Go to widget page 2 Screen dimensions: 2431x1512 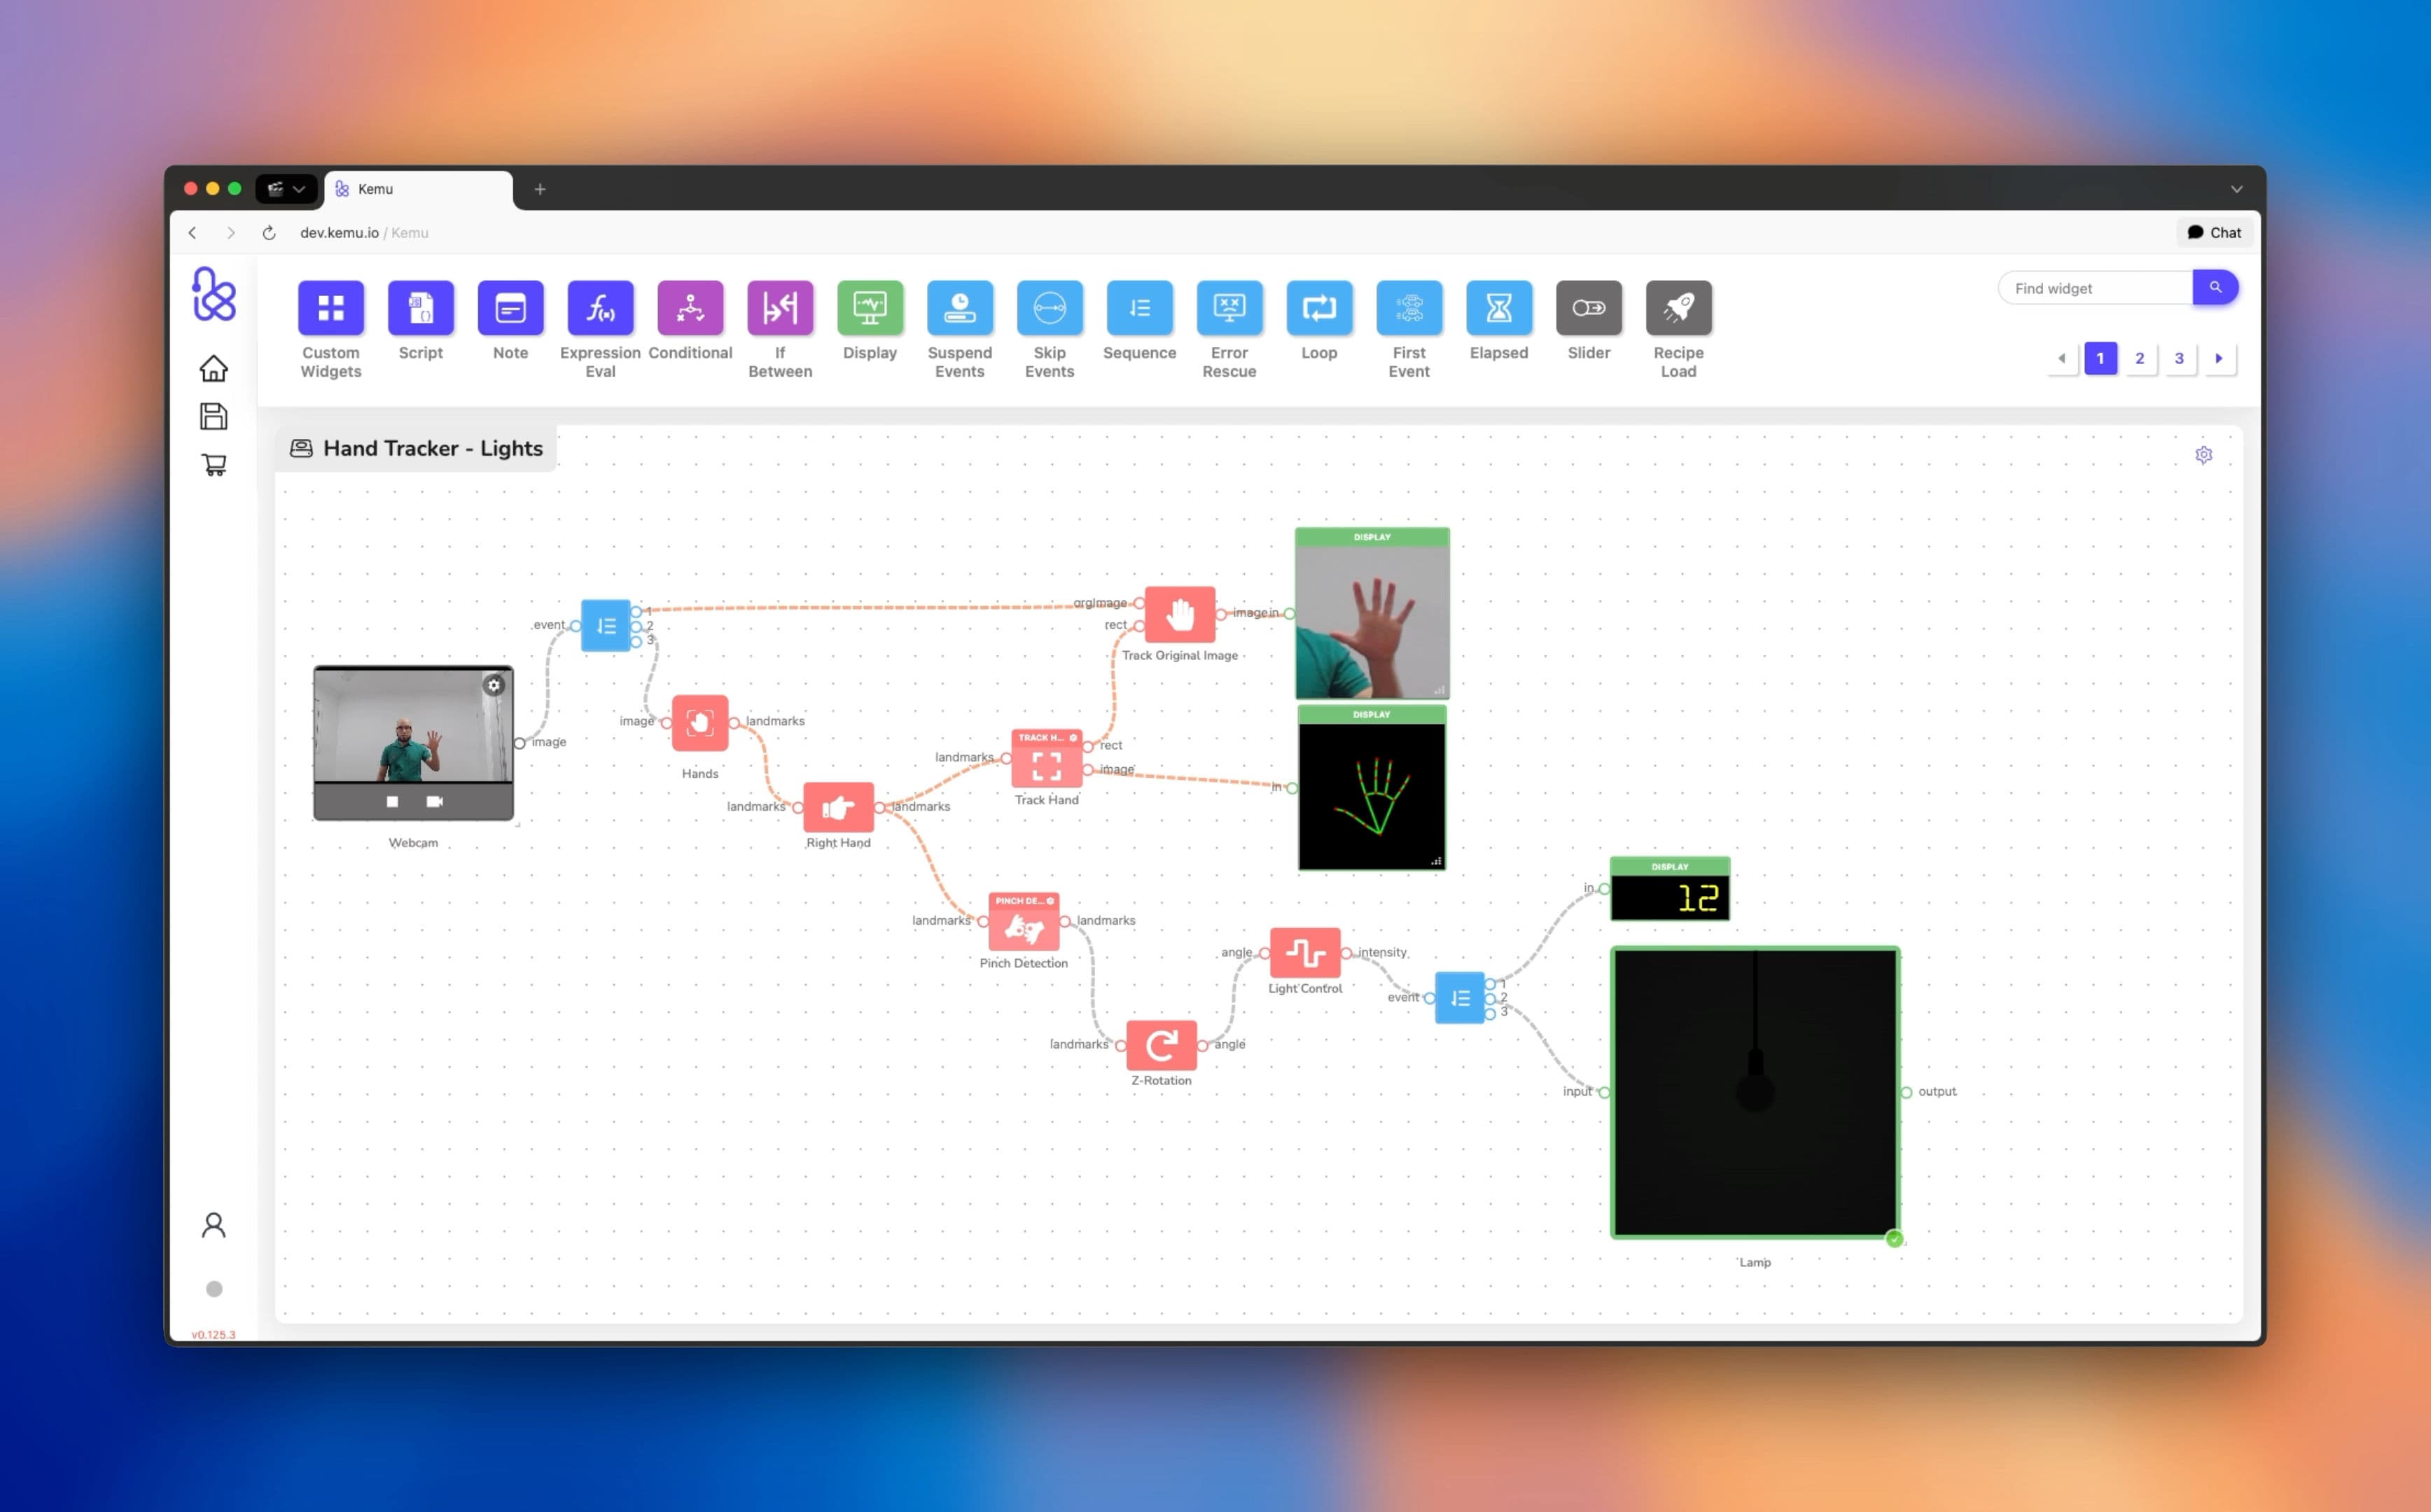2140,358
